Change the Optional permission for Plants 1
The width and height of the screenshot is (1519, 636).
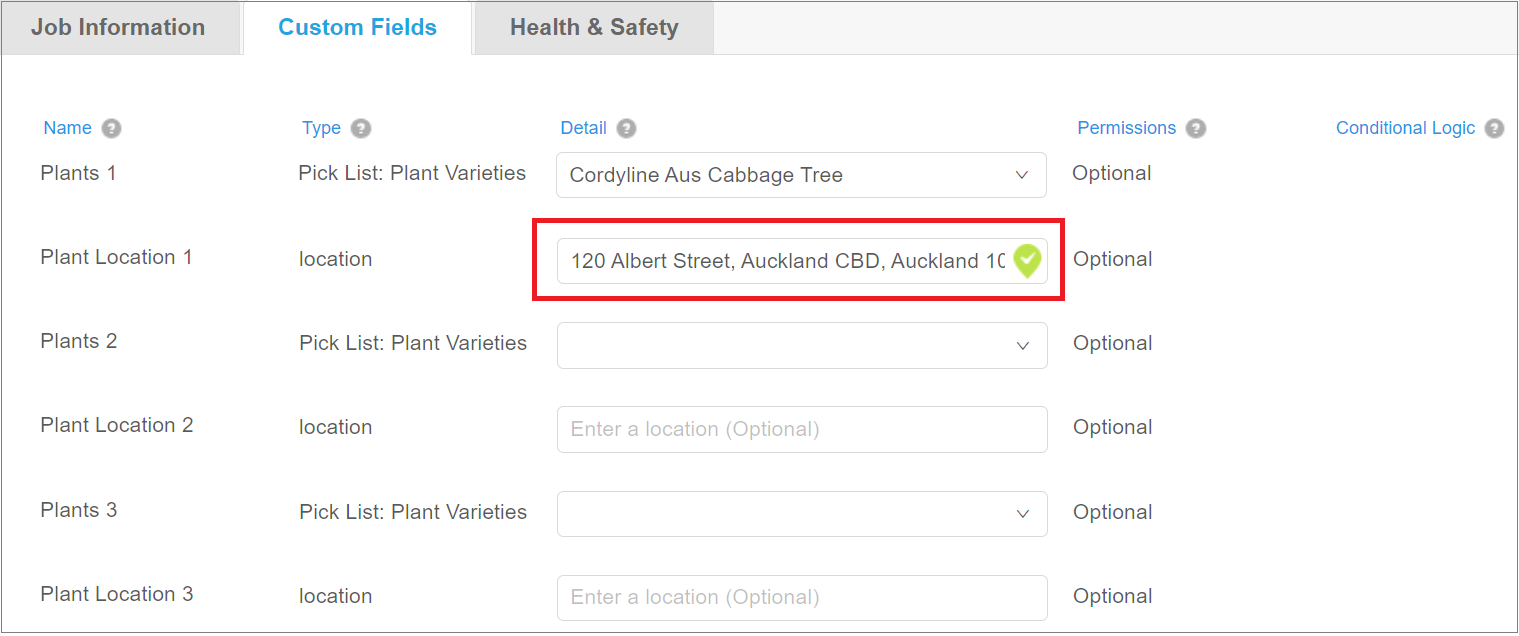click(1111, 173)
